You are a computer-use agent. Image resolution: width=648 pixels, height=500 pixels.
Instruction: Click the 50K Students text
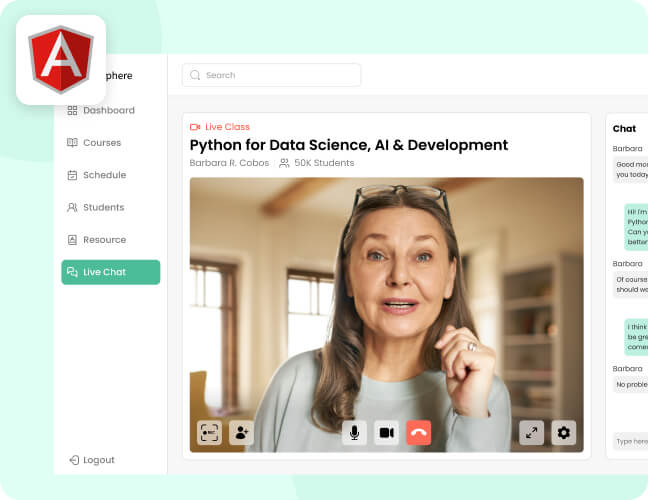pyautogui.click(x=324, y=163)
